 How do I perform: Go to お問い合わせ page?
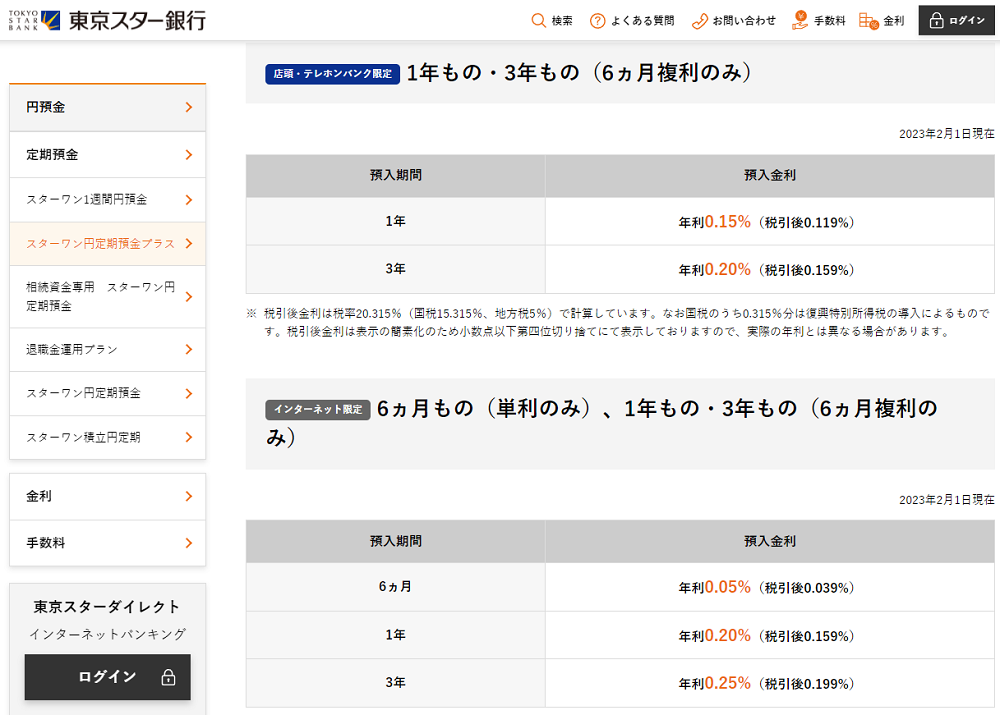[734, 21]
